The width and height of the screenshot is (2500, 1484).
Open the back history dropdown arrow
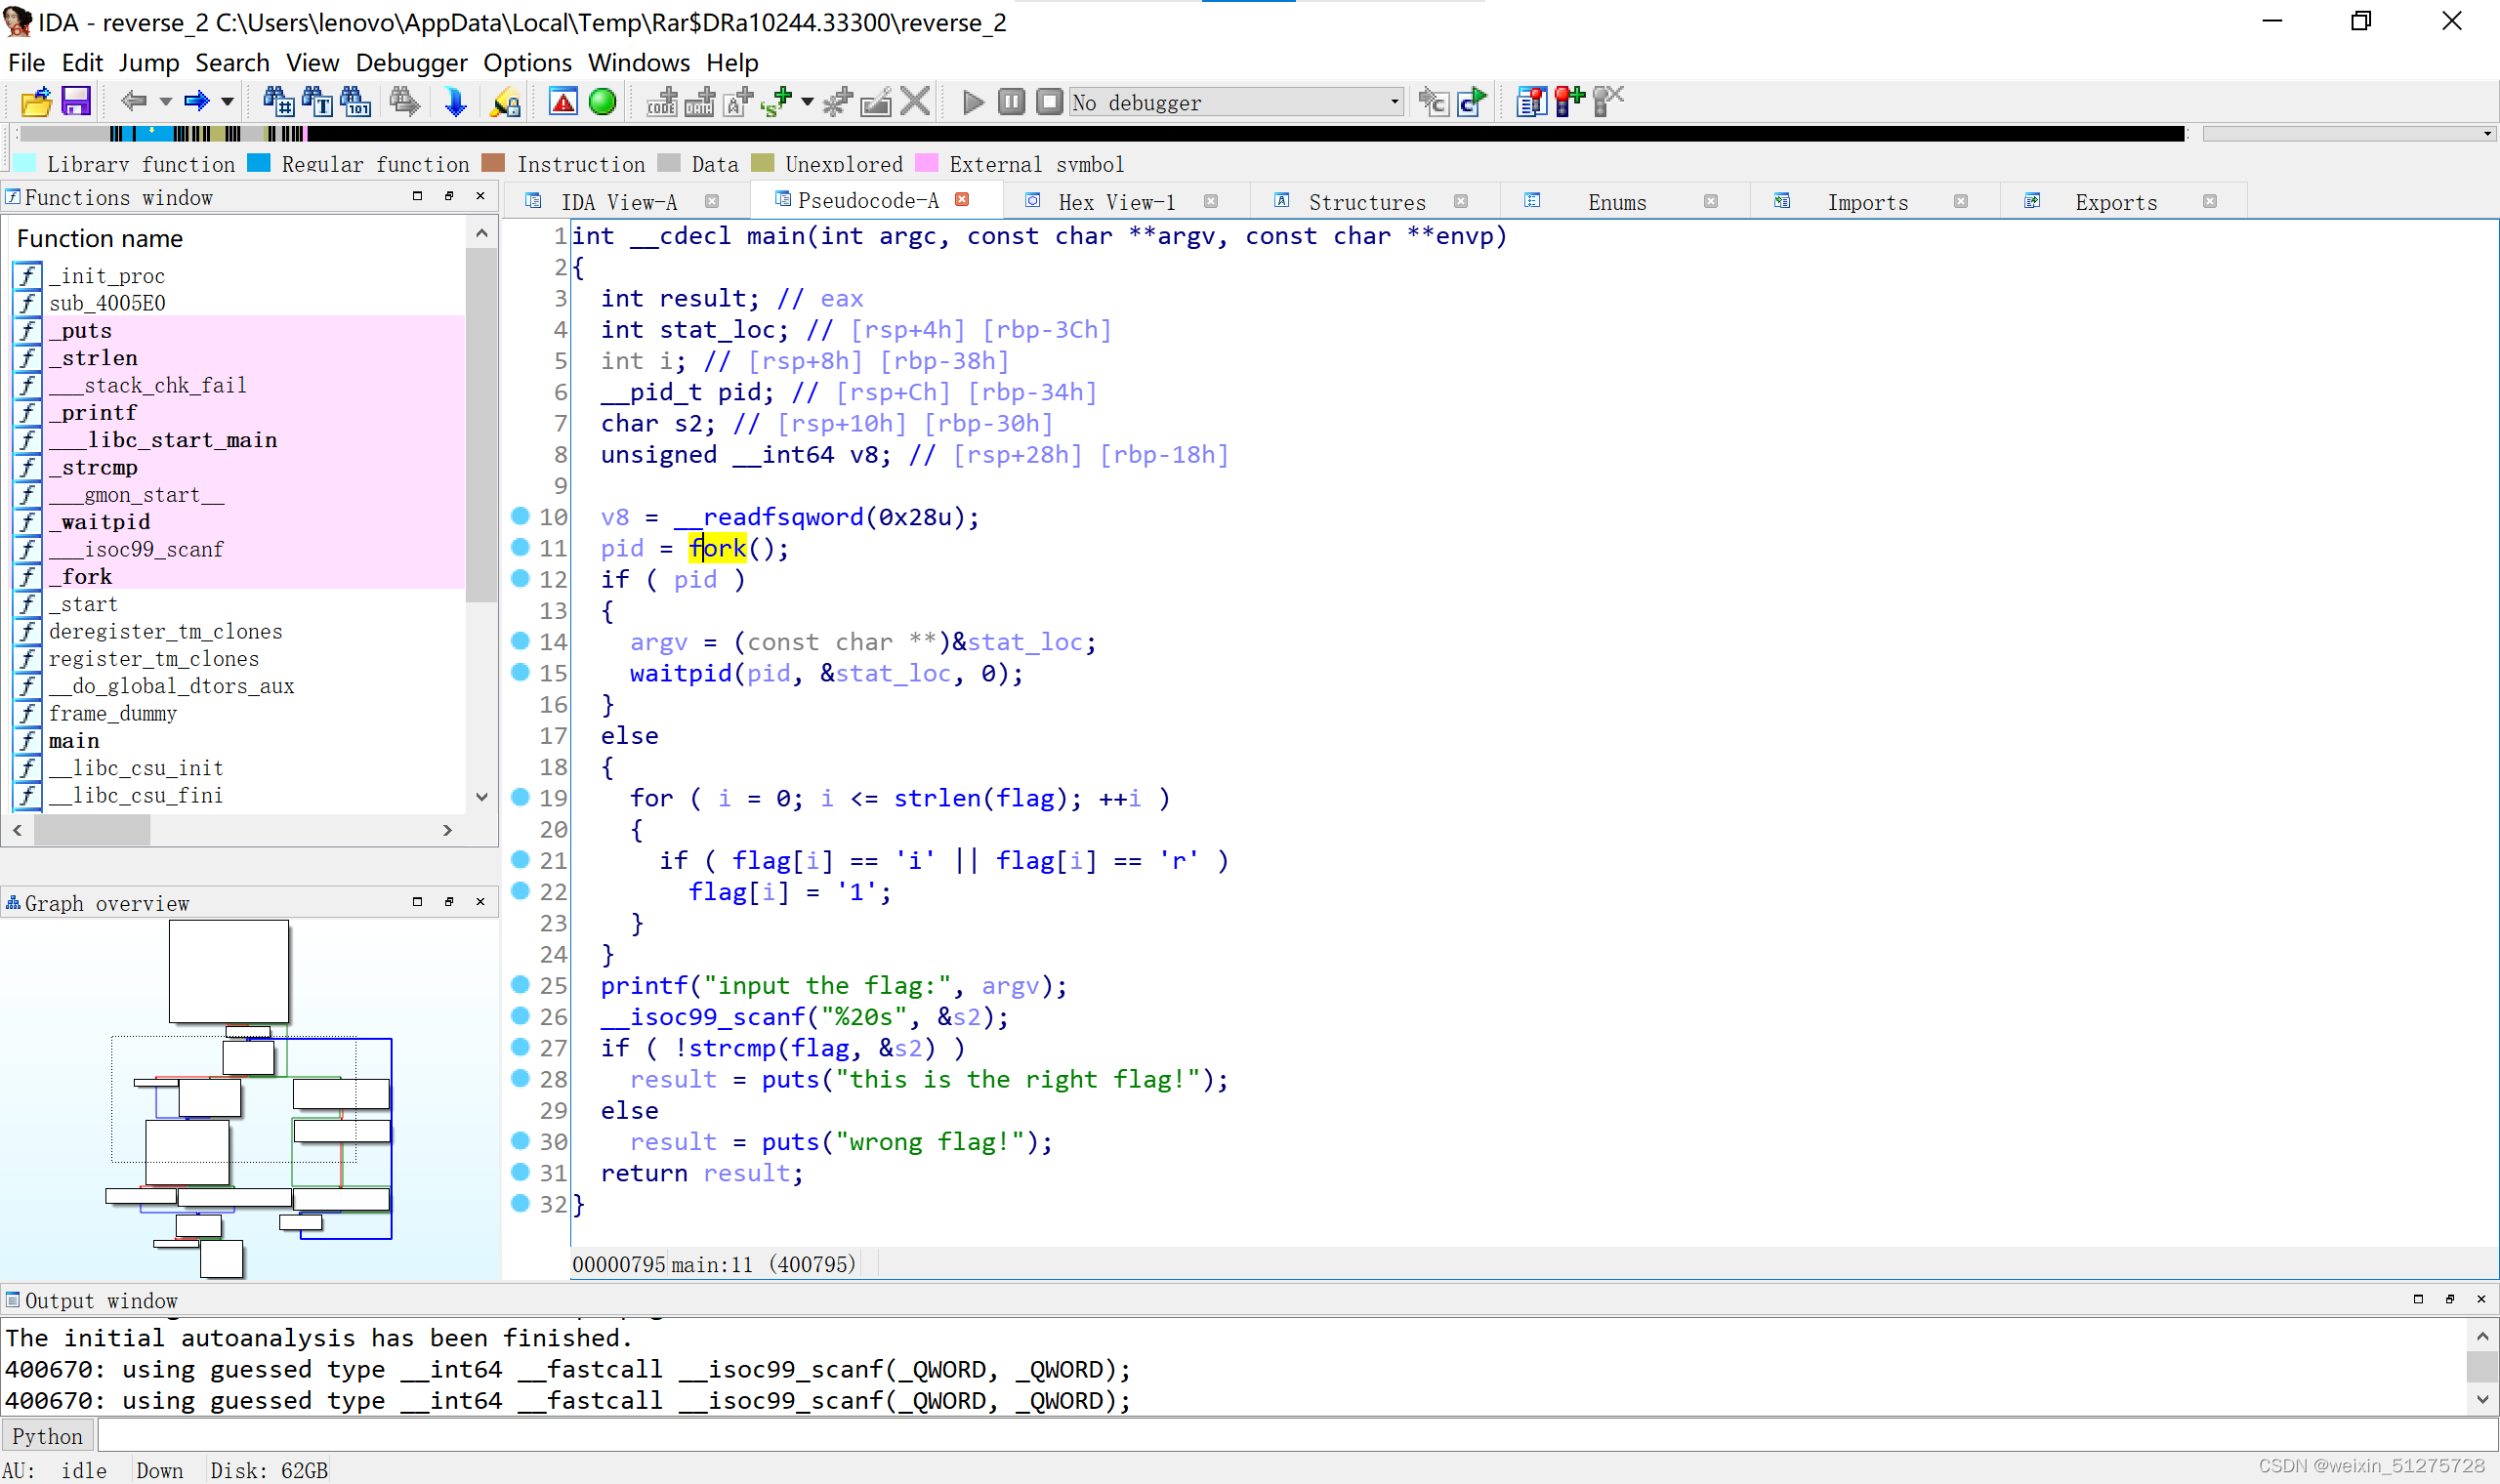pos(165,102)
